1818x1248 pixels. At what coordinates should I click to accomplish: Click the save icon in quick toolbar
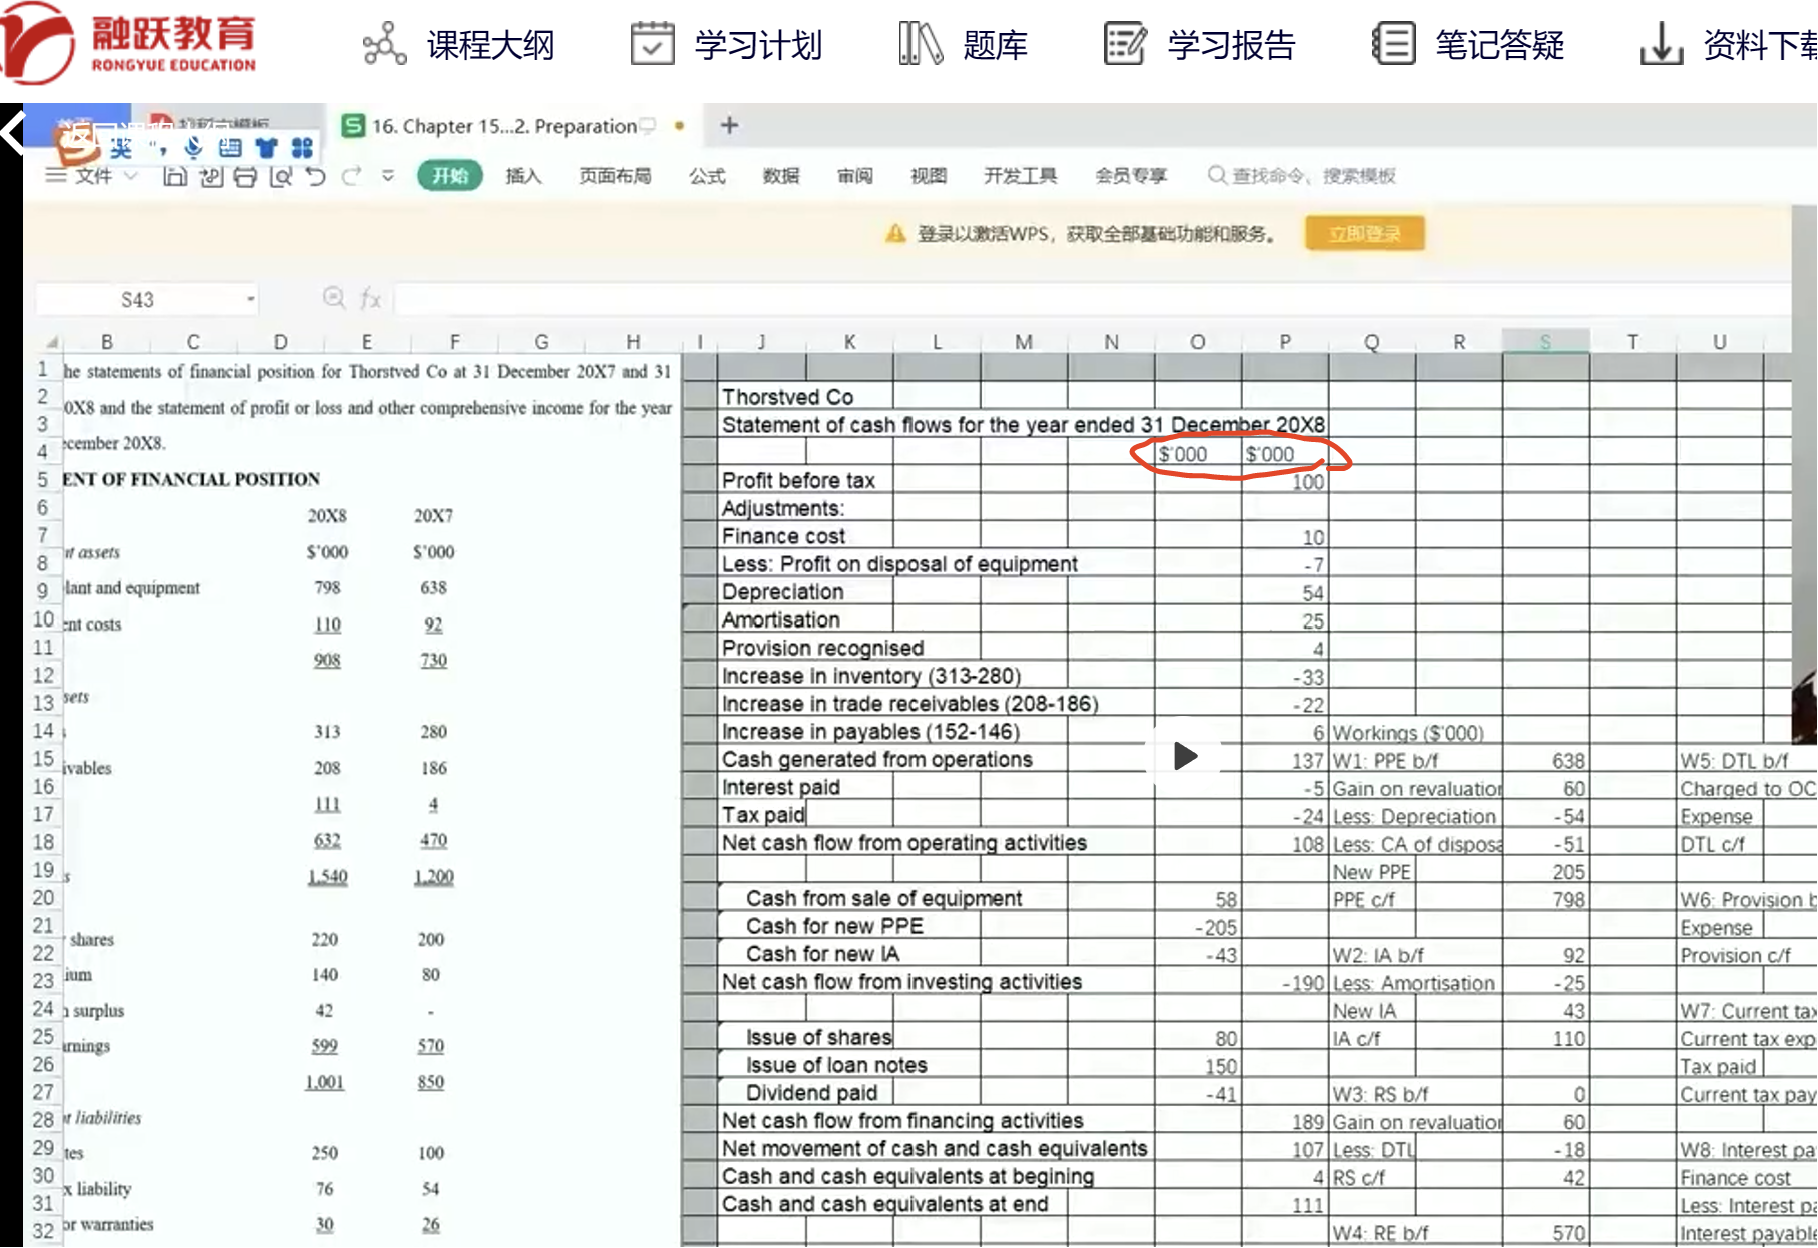[175, 177]
